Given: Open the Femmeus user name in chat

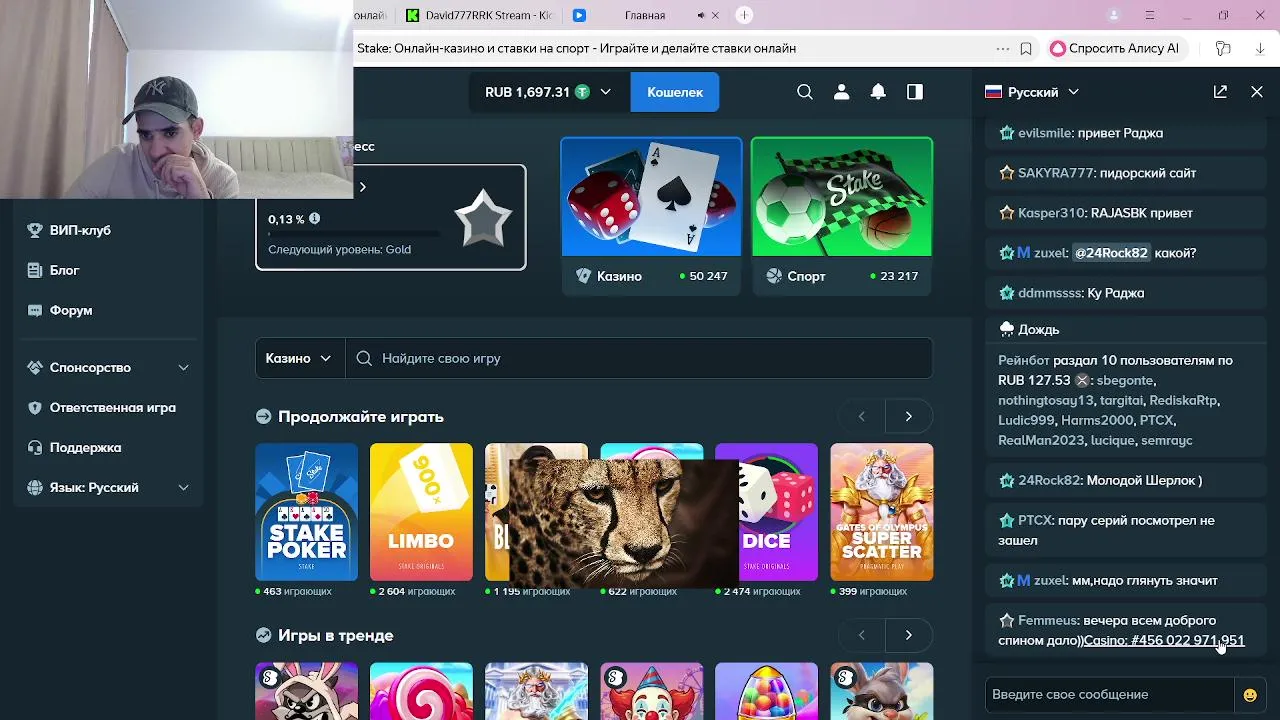Looking at the screenshot, I should coord(1048,620).
